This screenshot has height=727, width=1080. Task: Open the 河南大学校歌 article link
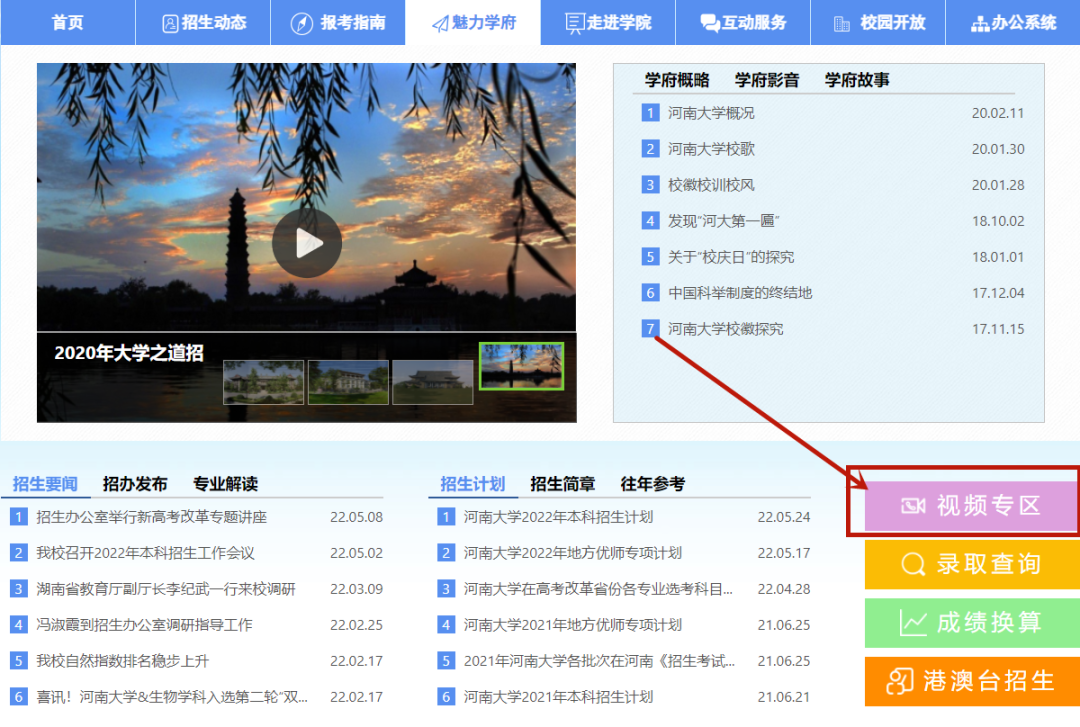712,149
